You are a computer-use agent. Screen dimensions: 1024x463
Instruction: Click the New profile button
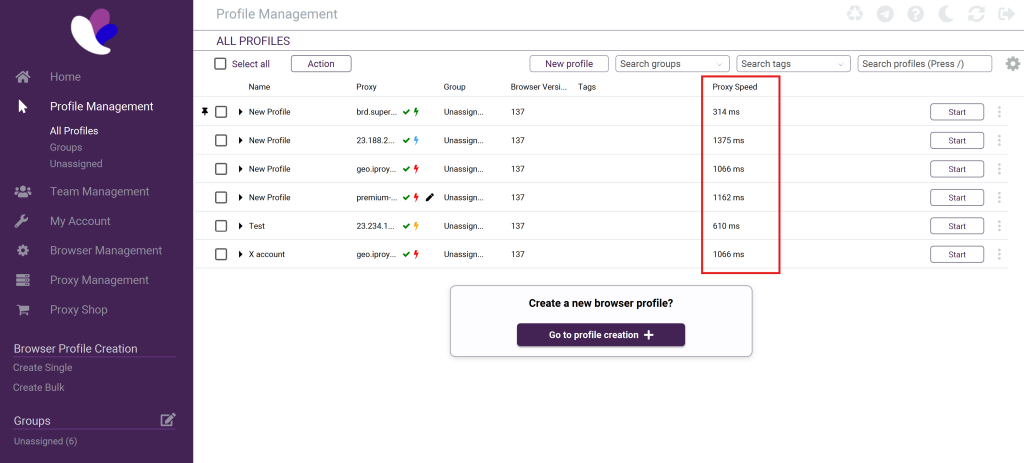pyautogui.click(x=569, y=64)
